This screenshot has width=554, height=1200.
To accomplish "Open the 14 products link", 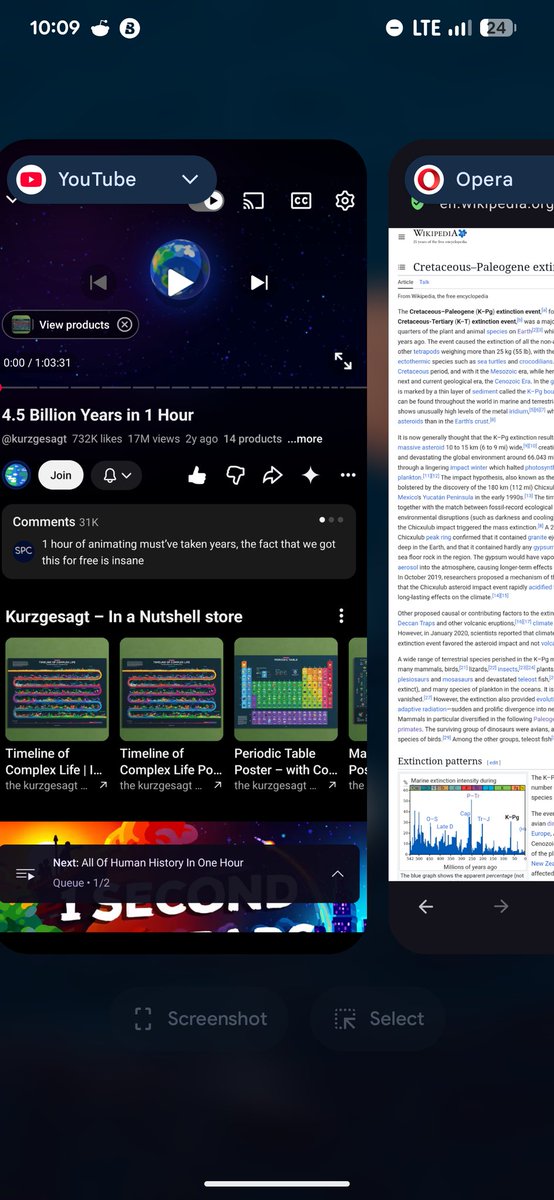I will [252, 439].
